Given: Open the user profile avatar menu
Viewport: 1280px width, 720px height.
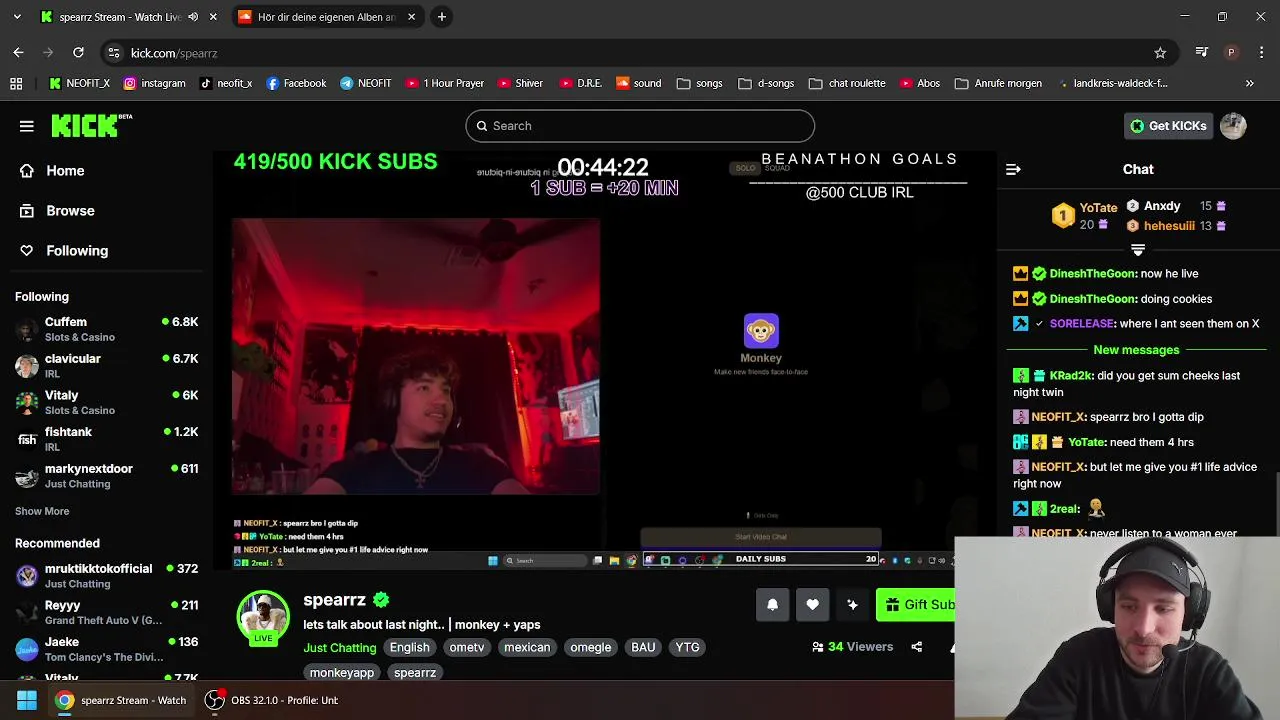Looking at the screenshot, I should (x=1233, y=126).
